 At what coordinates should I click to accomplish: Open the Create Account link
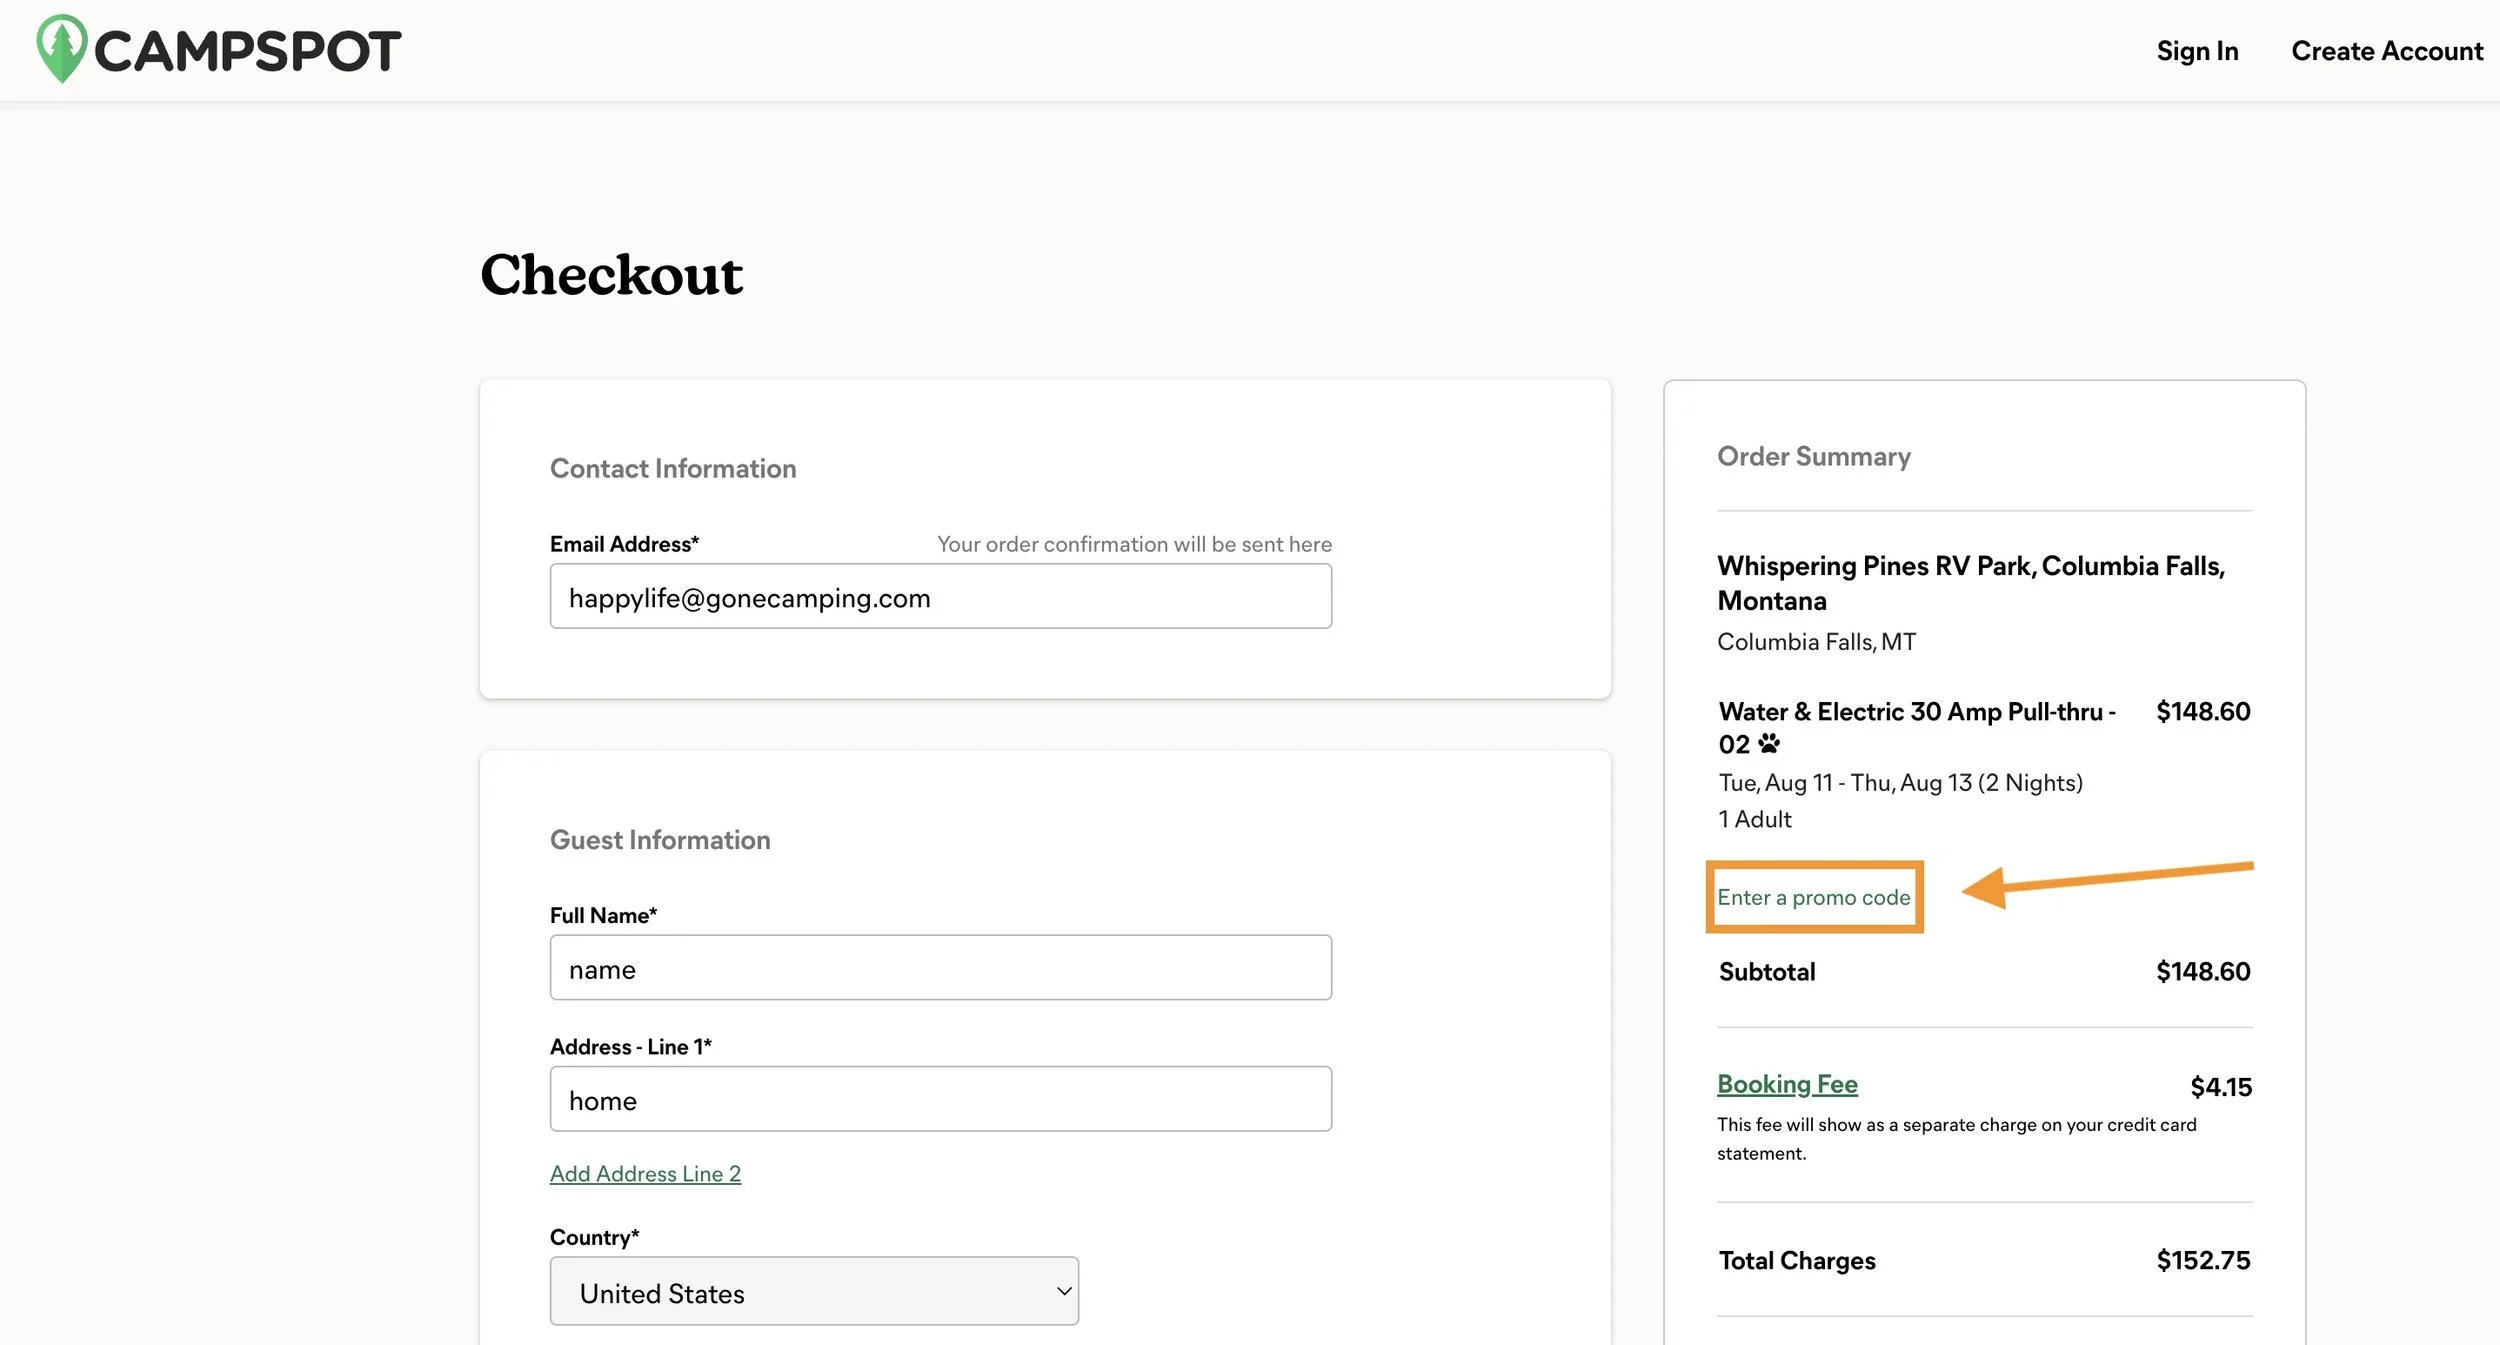click(x=2387, y=51)
